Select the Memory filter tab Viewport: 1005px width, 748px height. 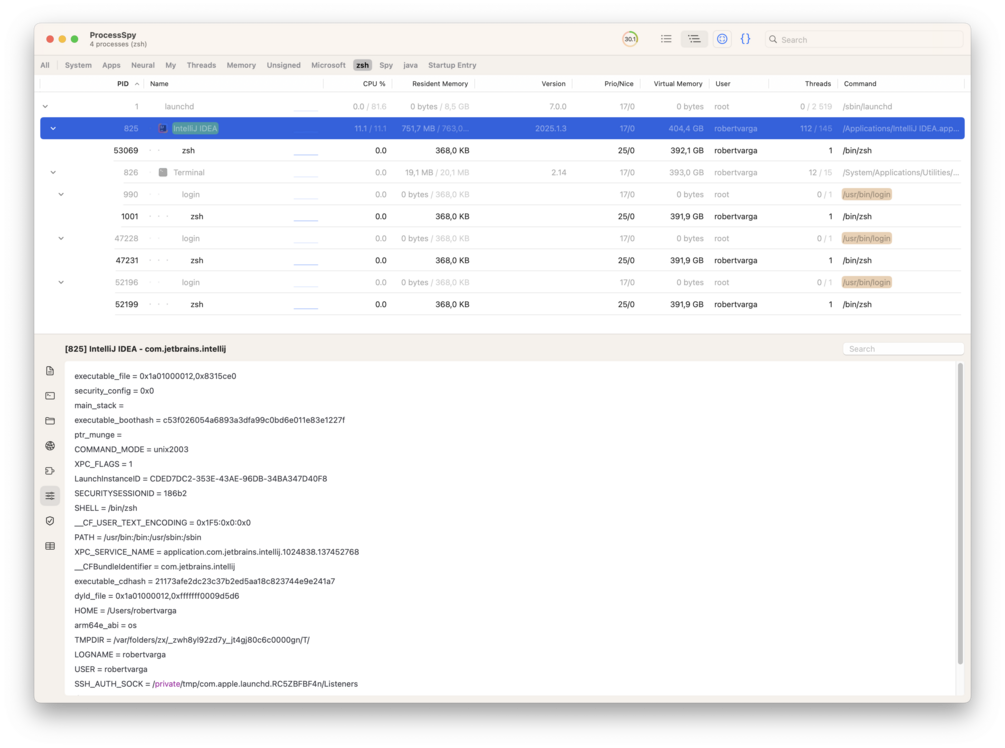pyautogui.click(x=241, y=65)
